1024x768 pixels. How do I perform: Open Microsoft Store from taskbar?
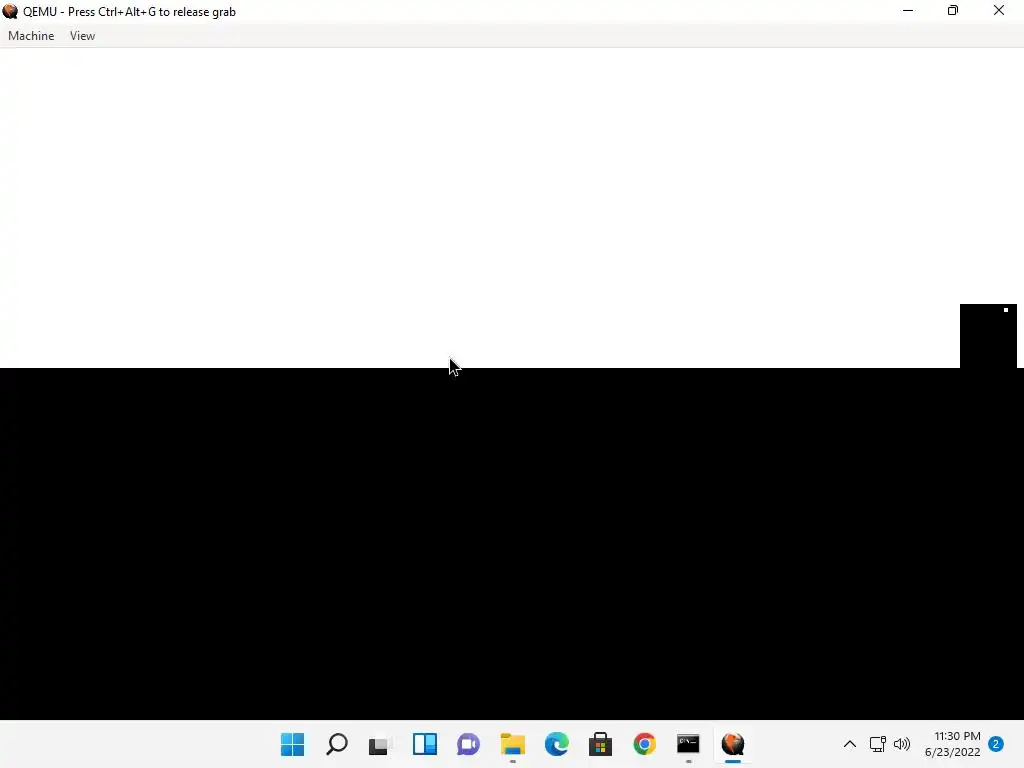[600, 744]
